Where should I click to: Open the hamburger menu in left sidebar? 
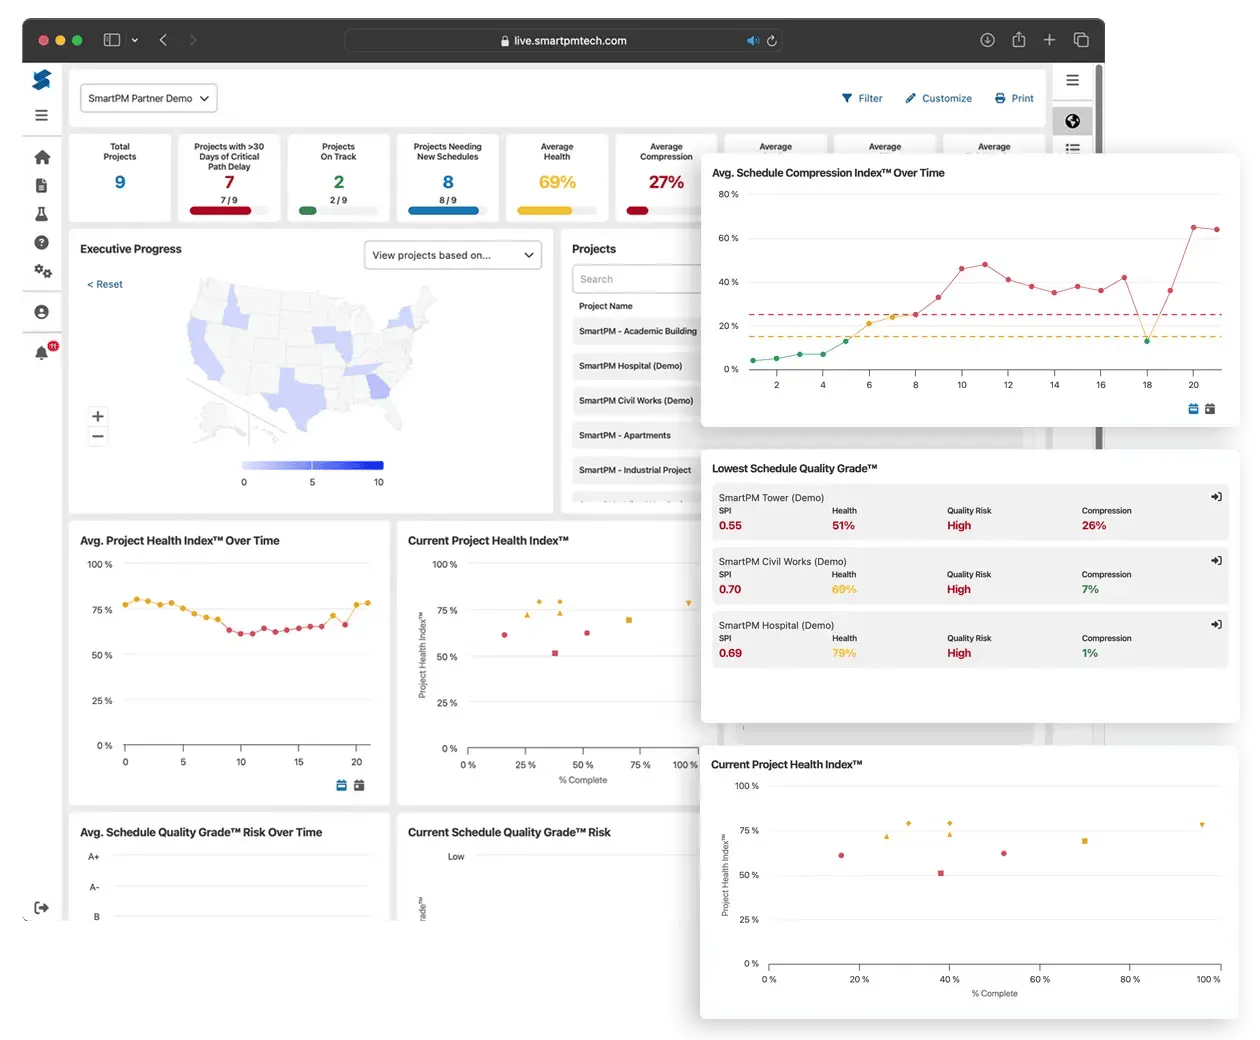tap(41, 115)
